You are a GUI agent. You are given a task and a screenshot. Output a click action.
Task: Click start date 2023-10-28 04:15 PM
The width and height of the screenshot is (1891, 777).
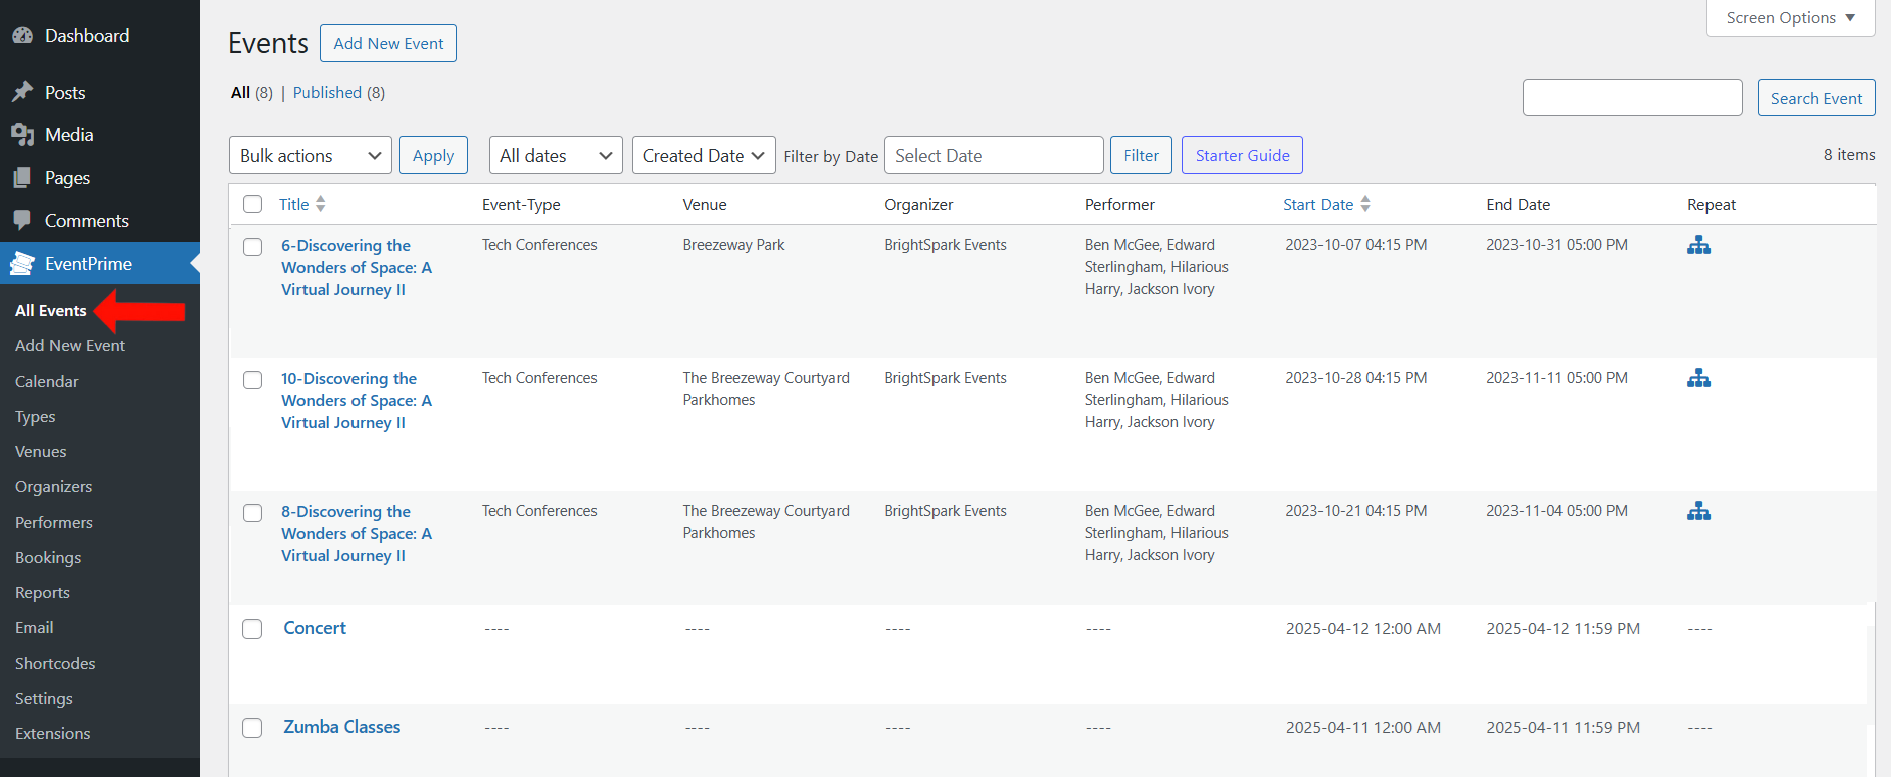(1356, 378)
